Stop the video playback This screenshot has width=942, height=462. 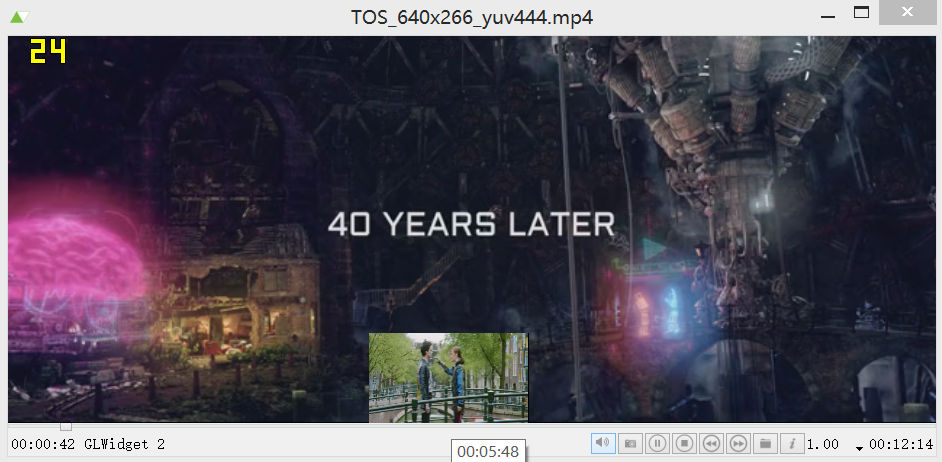tap(684, 443)
